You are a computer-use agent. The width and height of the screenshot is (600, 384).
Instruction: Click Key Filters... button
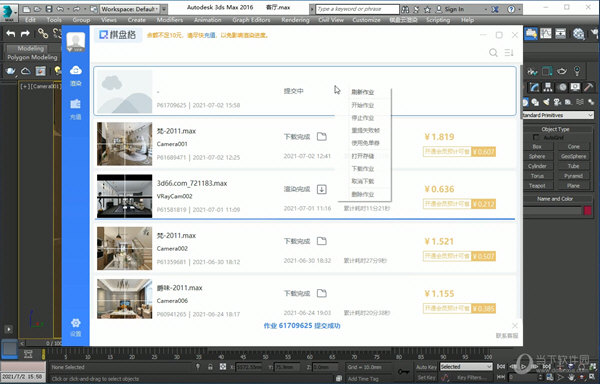click(x=472, y=377)
